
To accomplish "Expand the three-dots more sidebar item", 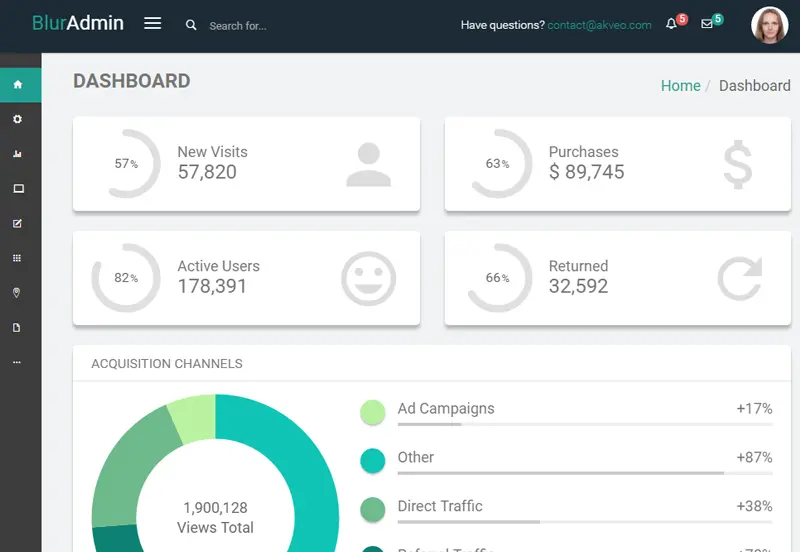I will coord(17,362).
